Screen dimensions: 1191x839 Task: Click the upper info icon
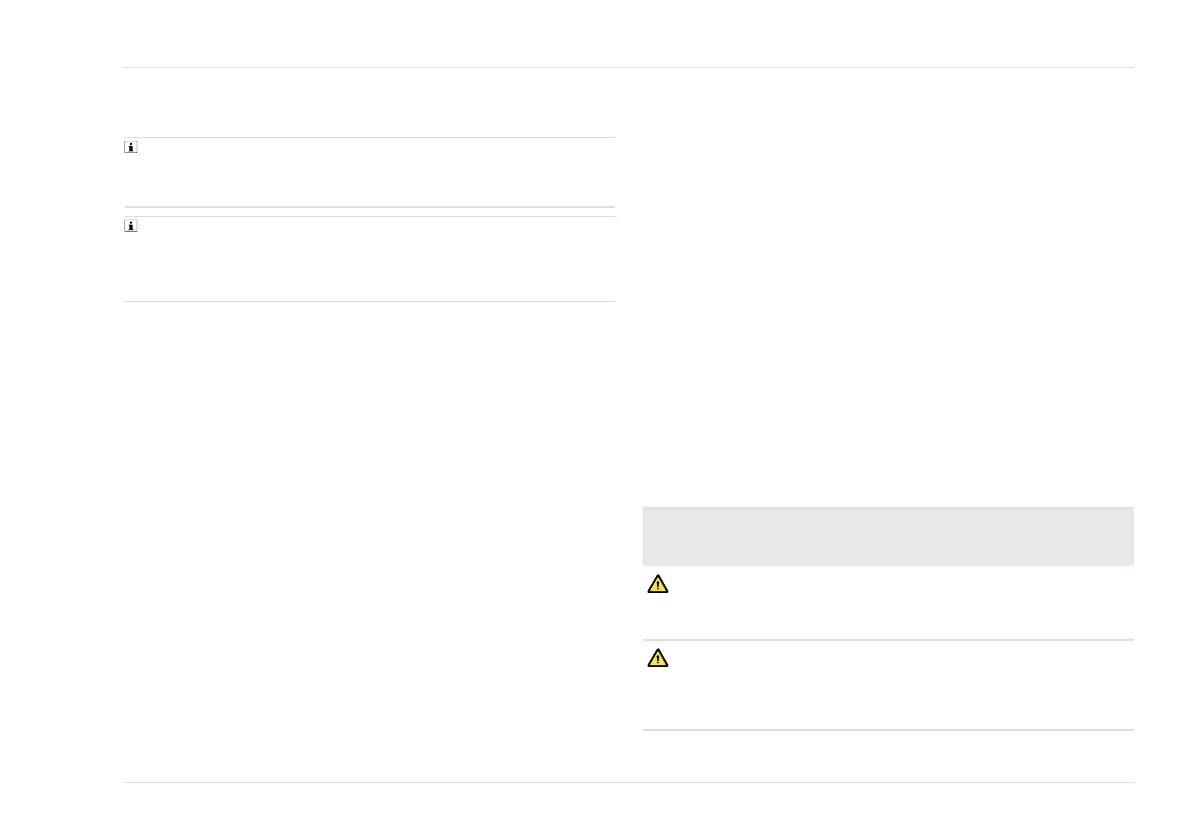point(130,148)
